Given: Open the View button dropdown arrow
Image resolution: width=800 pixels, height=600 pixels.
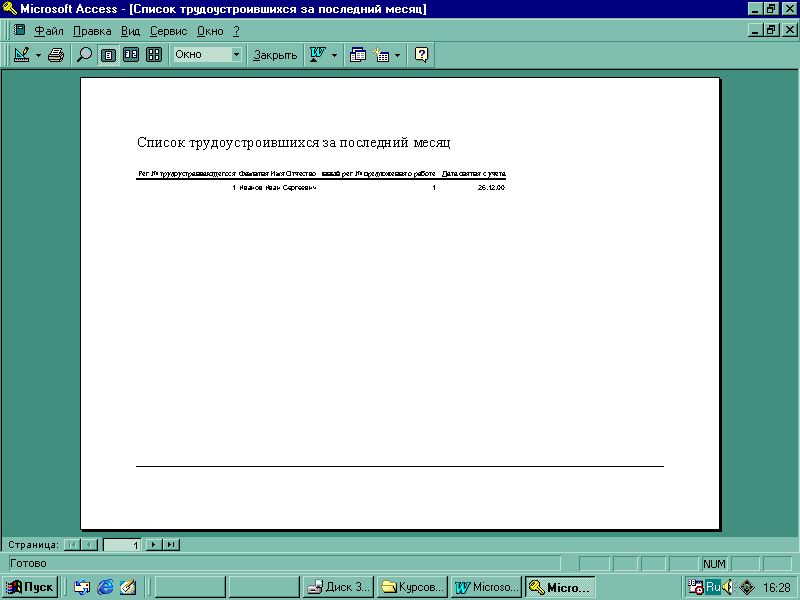Looking at the screenshot, I should (x=39, y=55).
